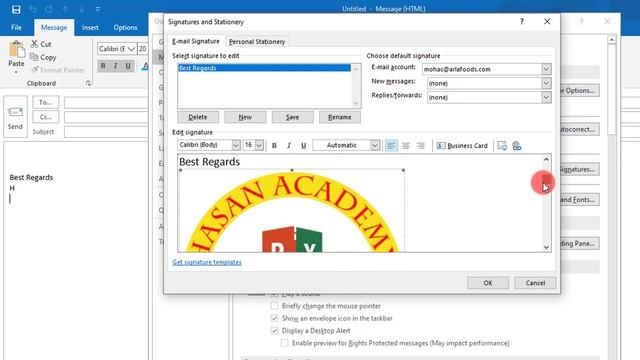Screen dimensions: 640x360
Task: Cancel the Signatures and Stationery dialog
Action: 535,283
